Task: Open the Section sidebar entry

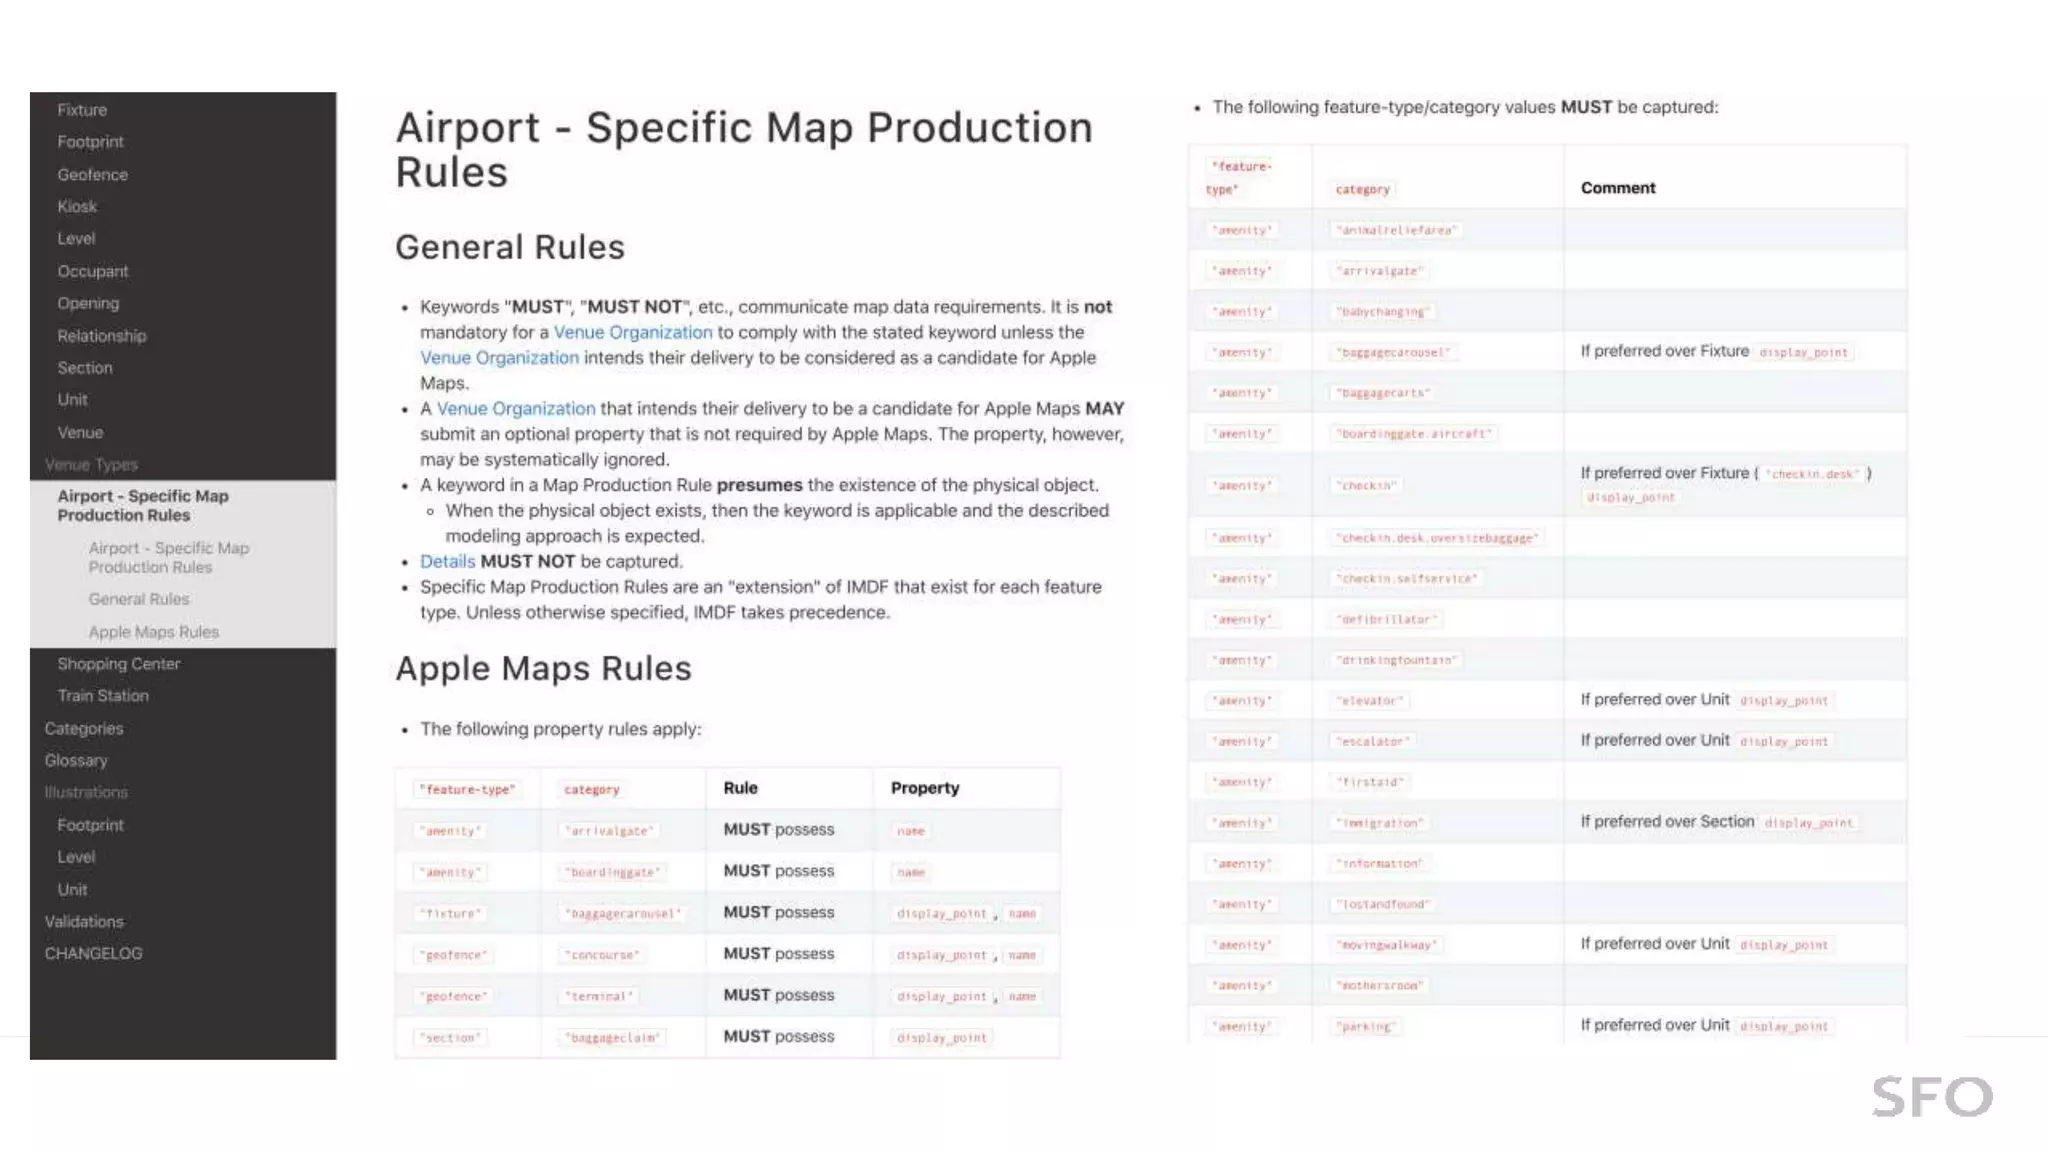Action: click(85, 368)
